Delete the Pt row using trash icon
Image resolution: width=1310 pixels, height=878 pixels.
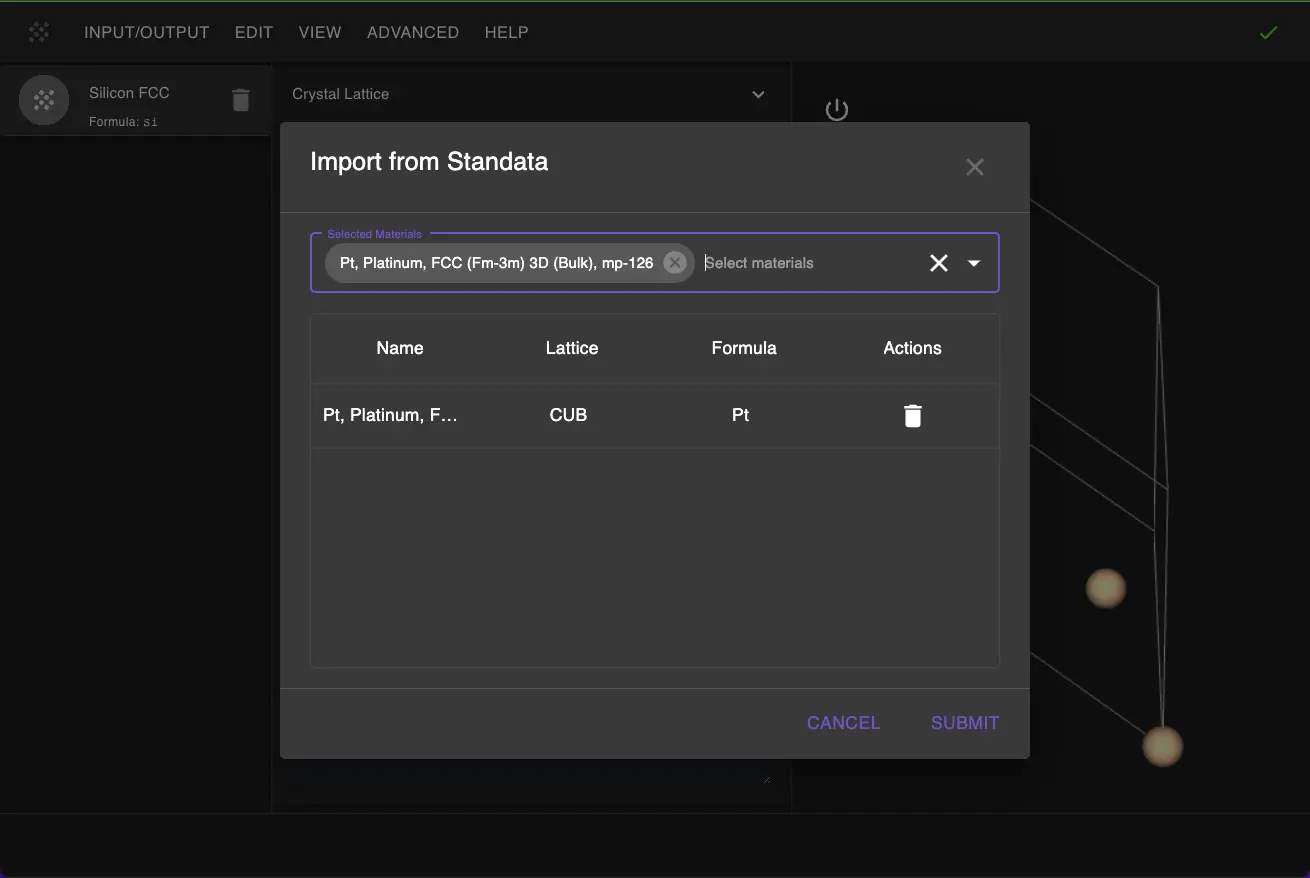click(912, 416)
